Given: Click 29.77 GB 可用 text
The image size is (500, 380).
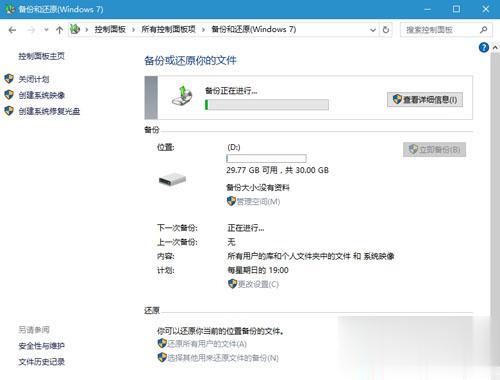Looking at the screenshot, I should pyautogui.click(x=252, y=170).
